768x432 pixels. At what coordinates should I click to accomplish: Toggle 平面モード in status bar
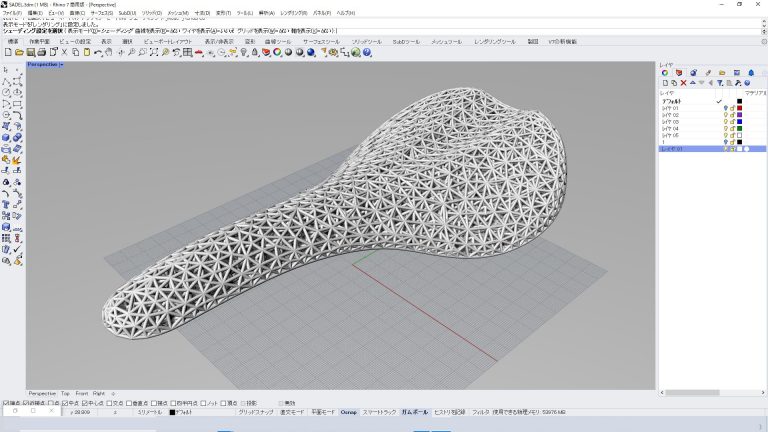point(323,412)
